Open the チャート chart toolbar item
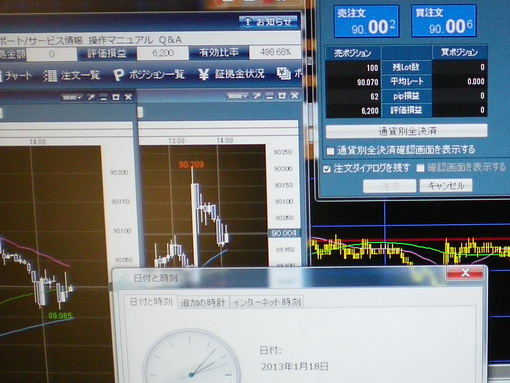 click(16, 76)
